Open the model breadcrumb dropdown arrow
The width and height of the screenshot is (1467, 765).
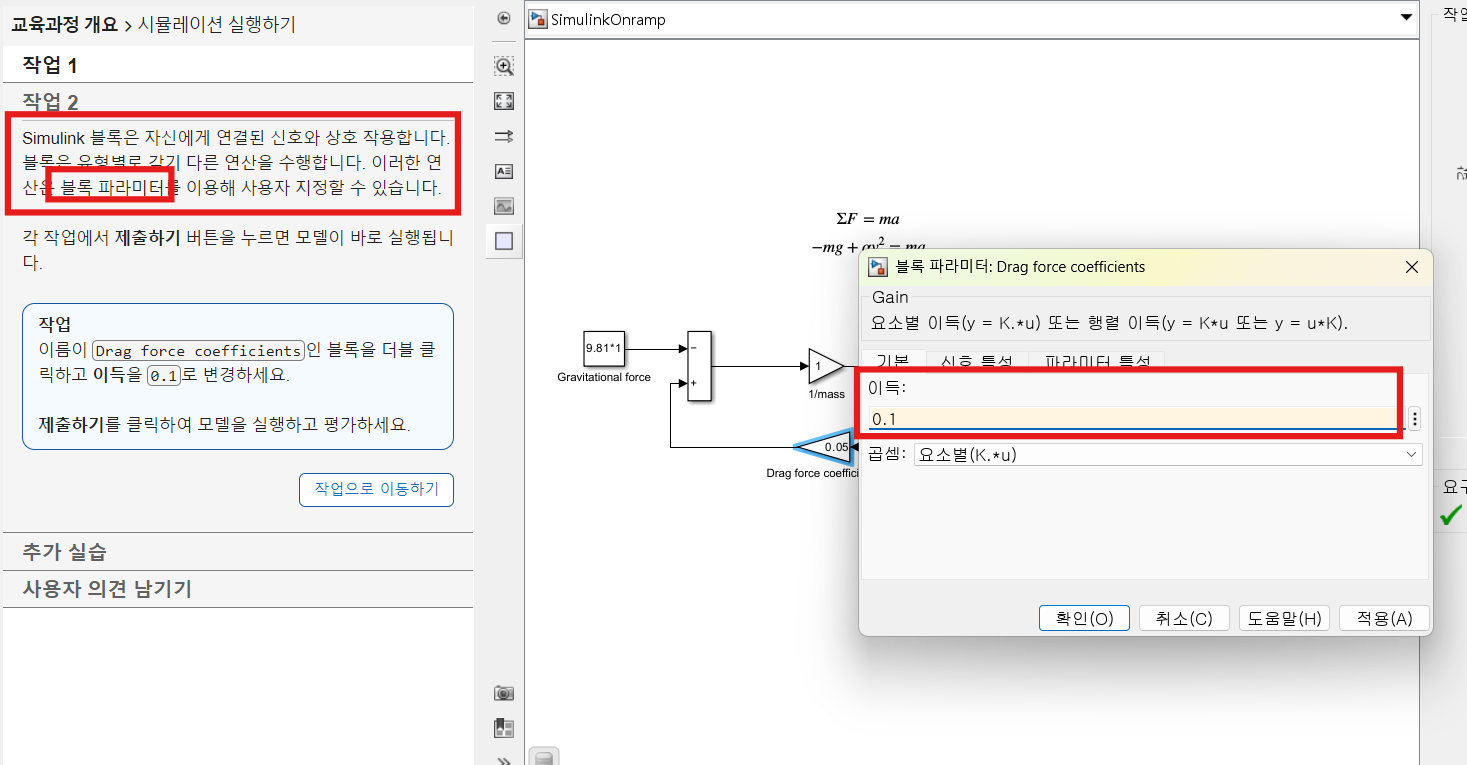pos(1406,19)
